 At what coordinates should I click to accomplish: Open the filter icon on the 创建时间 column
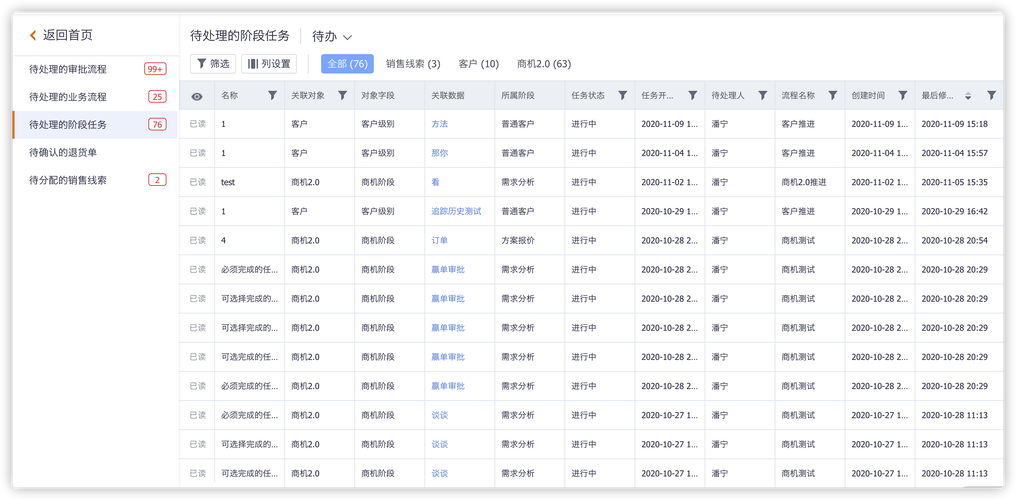(903, 95)
